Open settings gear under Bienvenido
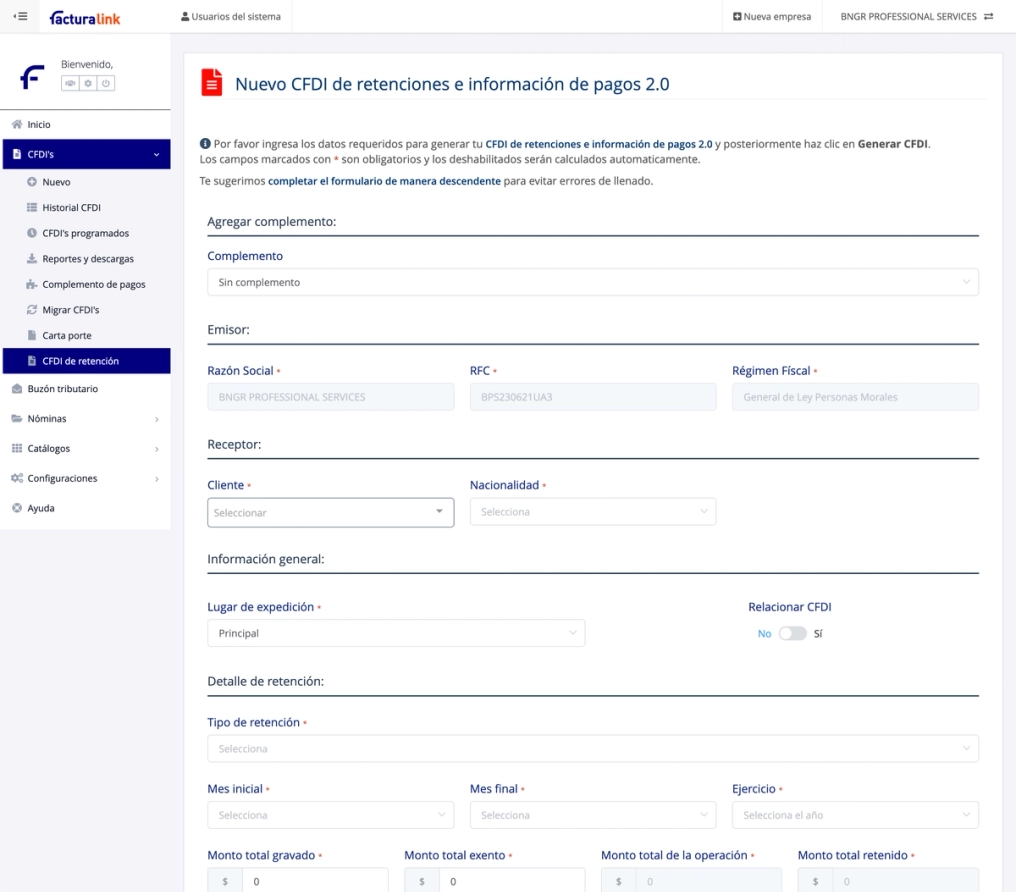The height and width of the screenshot is (892, 1016). click(x=88, y=83)
